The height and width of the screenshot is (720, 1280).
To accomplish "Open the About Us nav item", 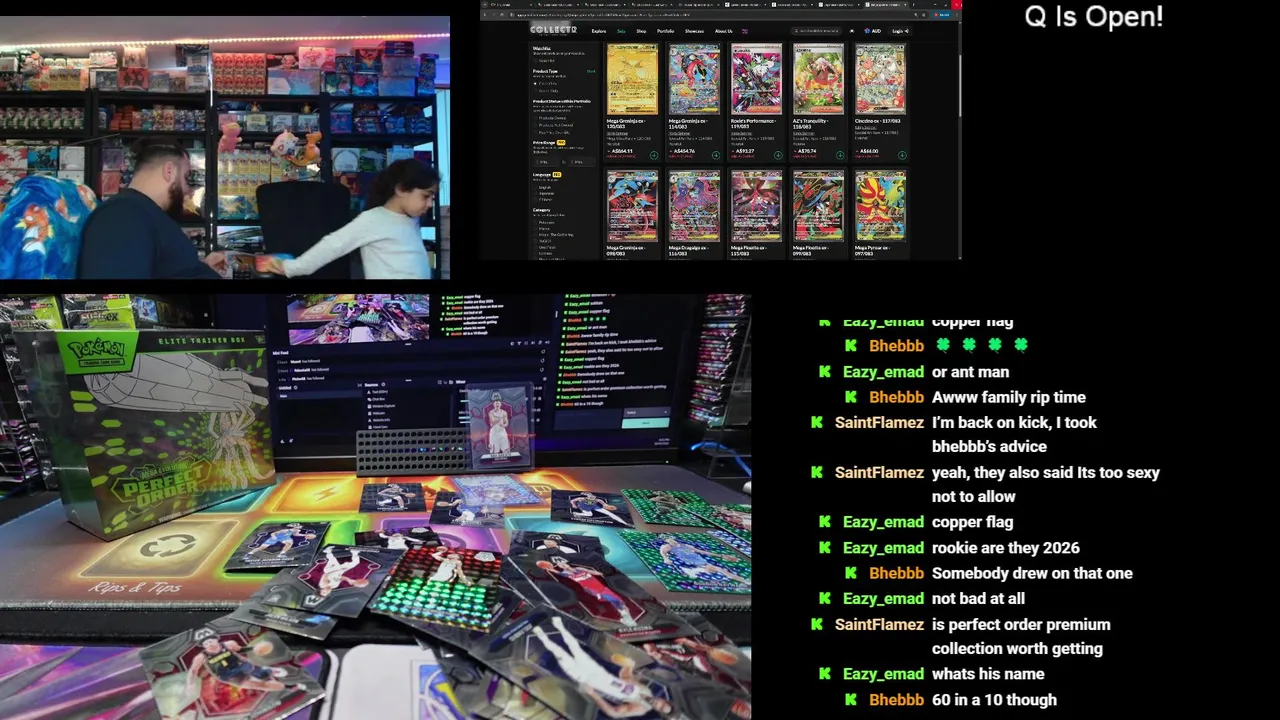I will 723,31.
